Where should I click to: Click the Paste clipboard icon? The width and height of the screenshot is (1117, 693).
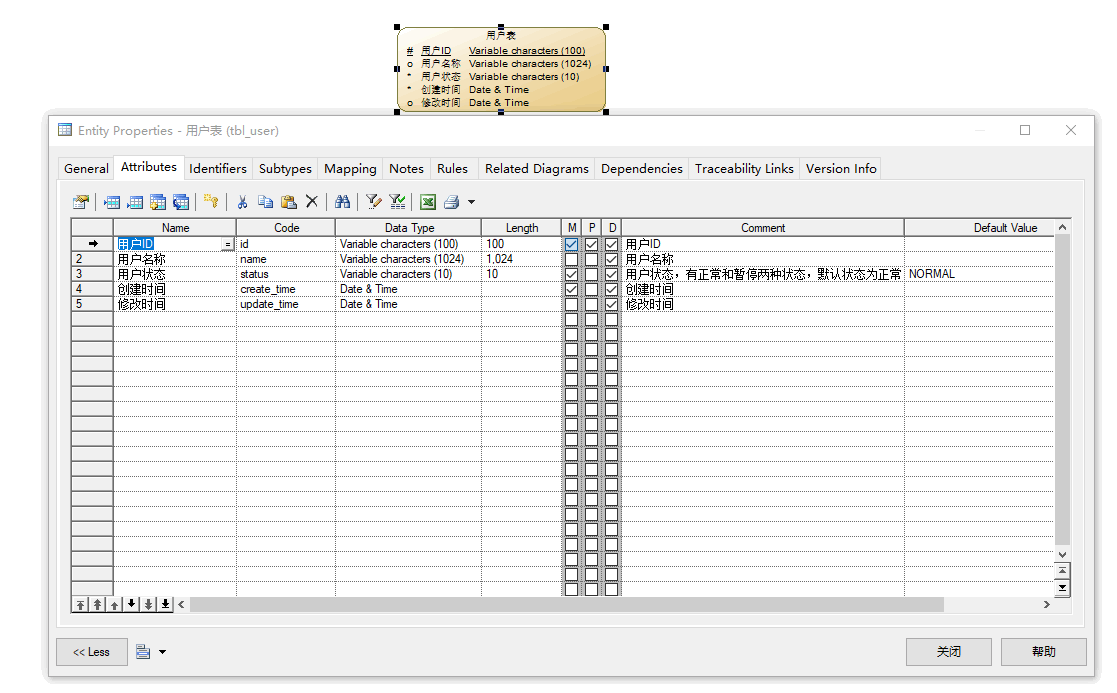tap(289, 202)
